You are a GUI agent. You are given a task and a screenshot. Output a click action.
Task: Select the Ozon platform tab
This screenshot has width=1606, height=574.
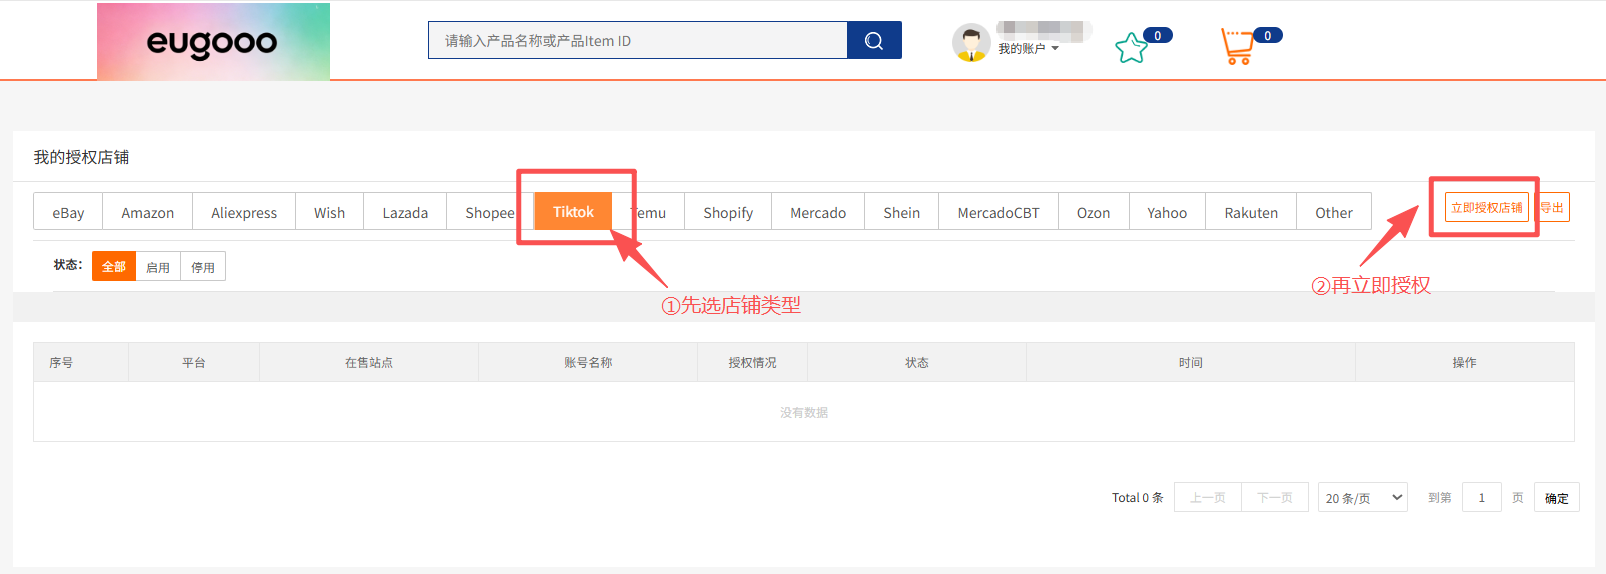tap(1093, 212)
